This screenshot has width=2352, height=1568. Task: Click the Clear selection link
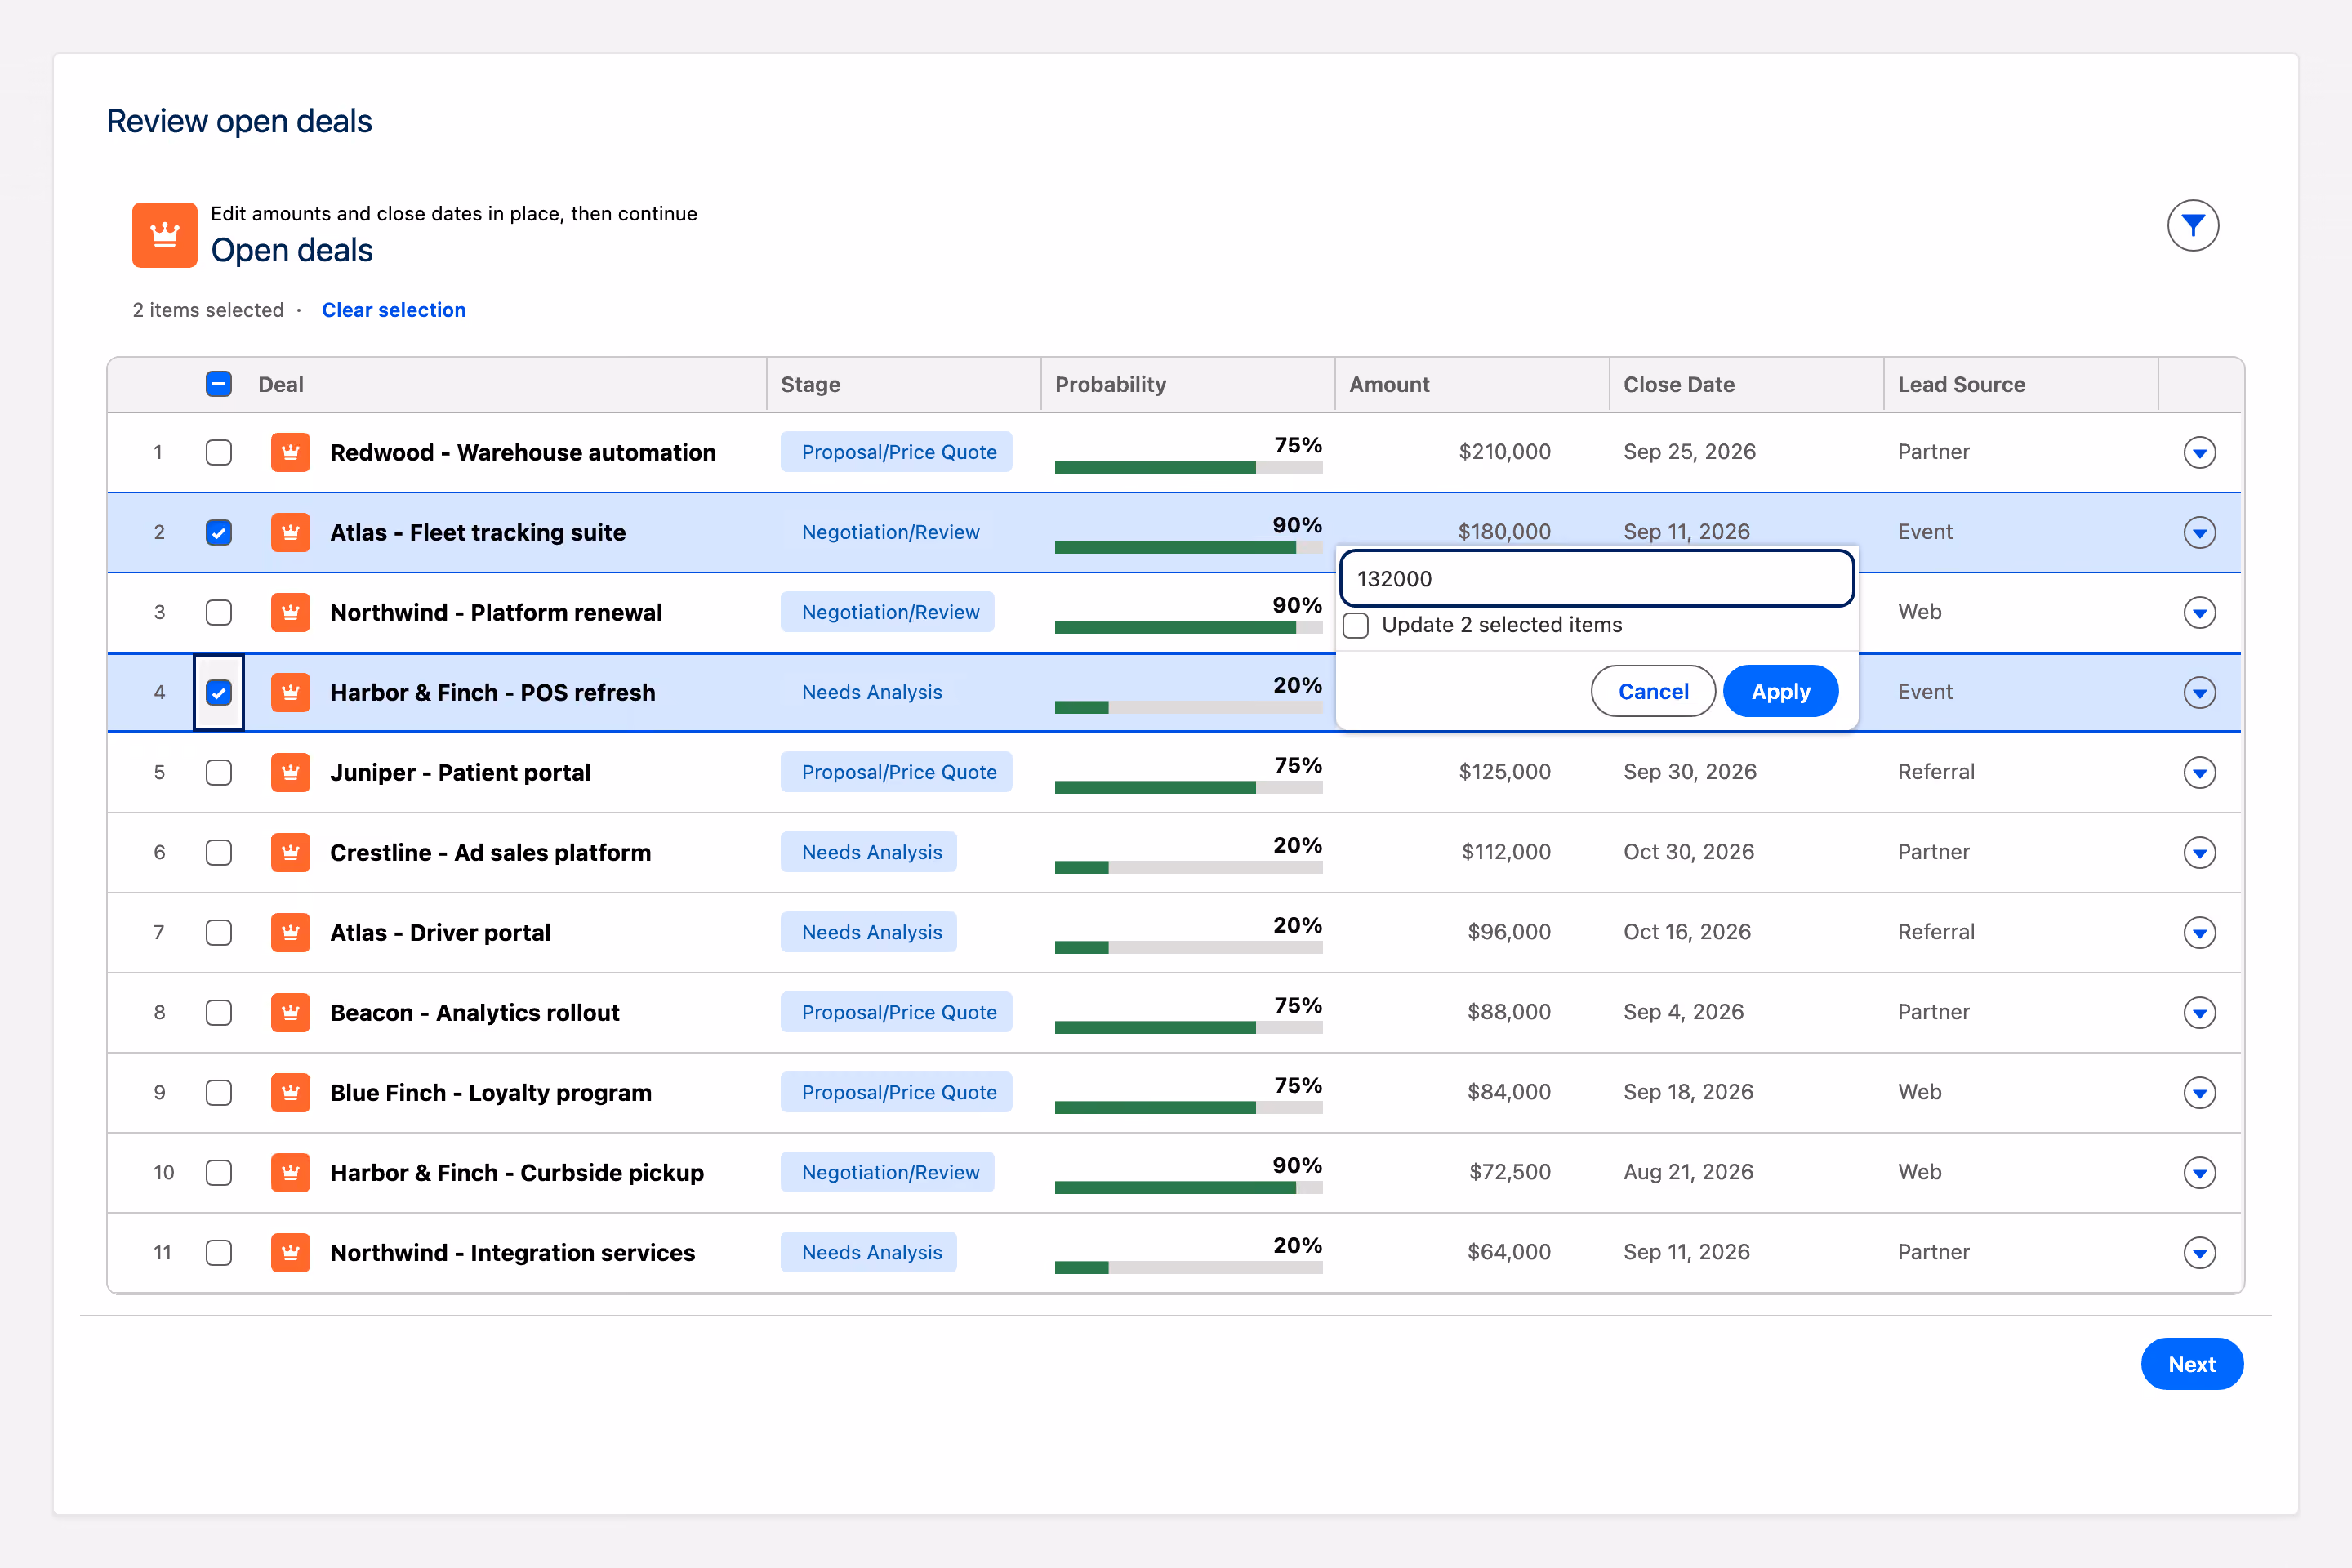click(393, 310)
